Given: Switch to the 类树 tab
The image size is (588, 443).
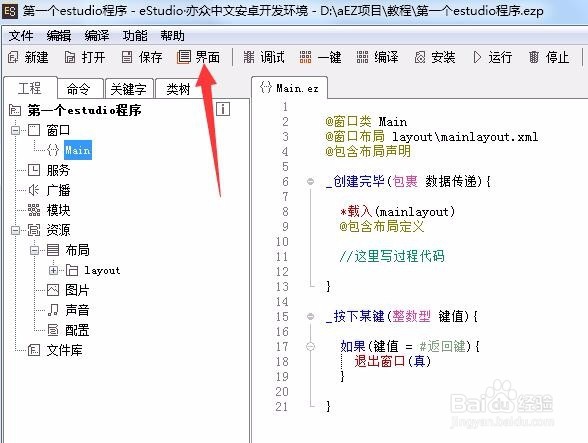Looking at the screenshot, I should (x=178, y=89).
